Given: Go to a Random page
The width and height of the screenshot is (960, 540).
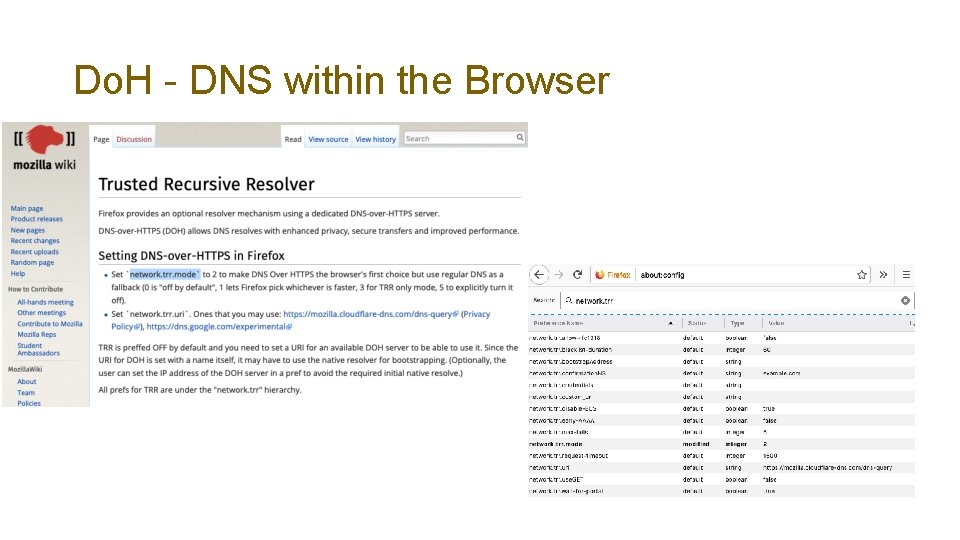Looking at the screenshot, I should [x=32, y=263].
